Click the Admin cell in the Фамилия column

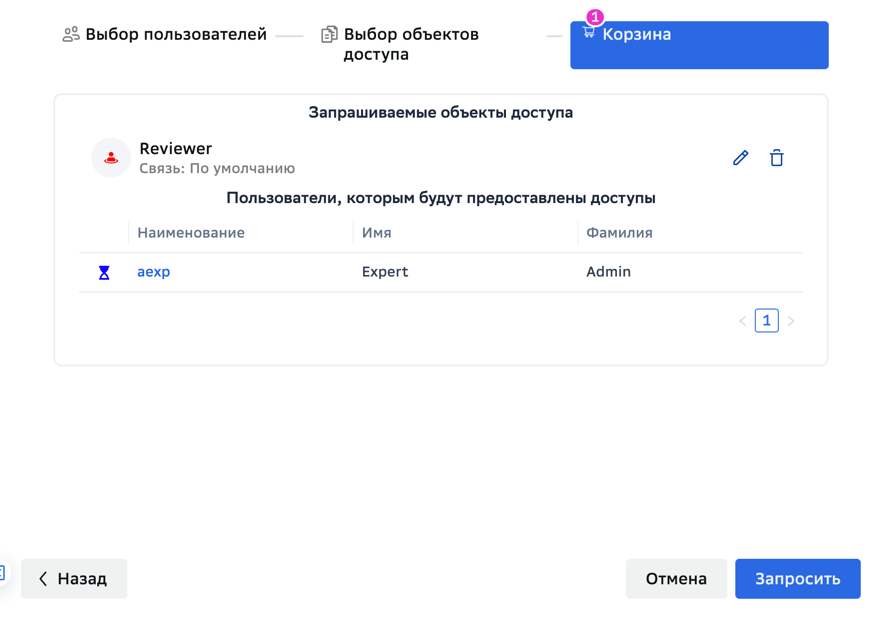pos(608,272)
